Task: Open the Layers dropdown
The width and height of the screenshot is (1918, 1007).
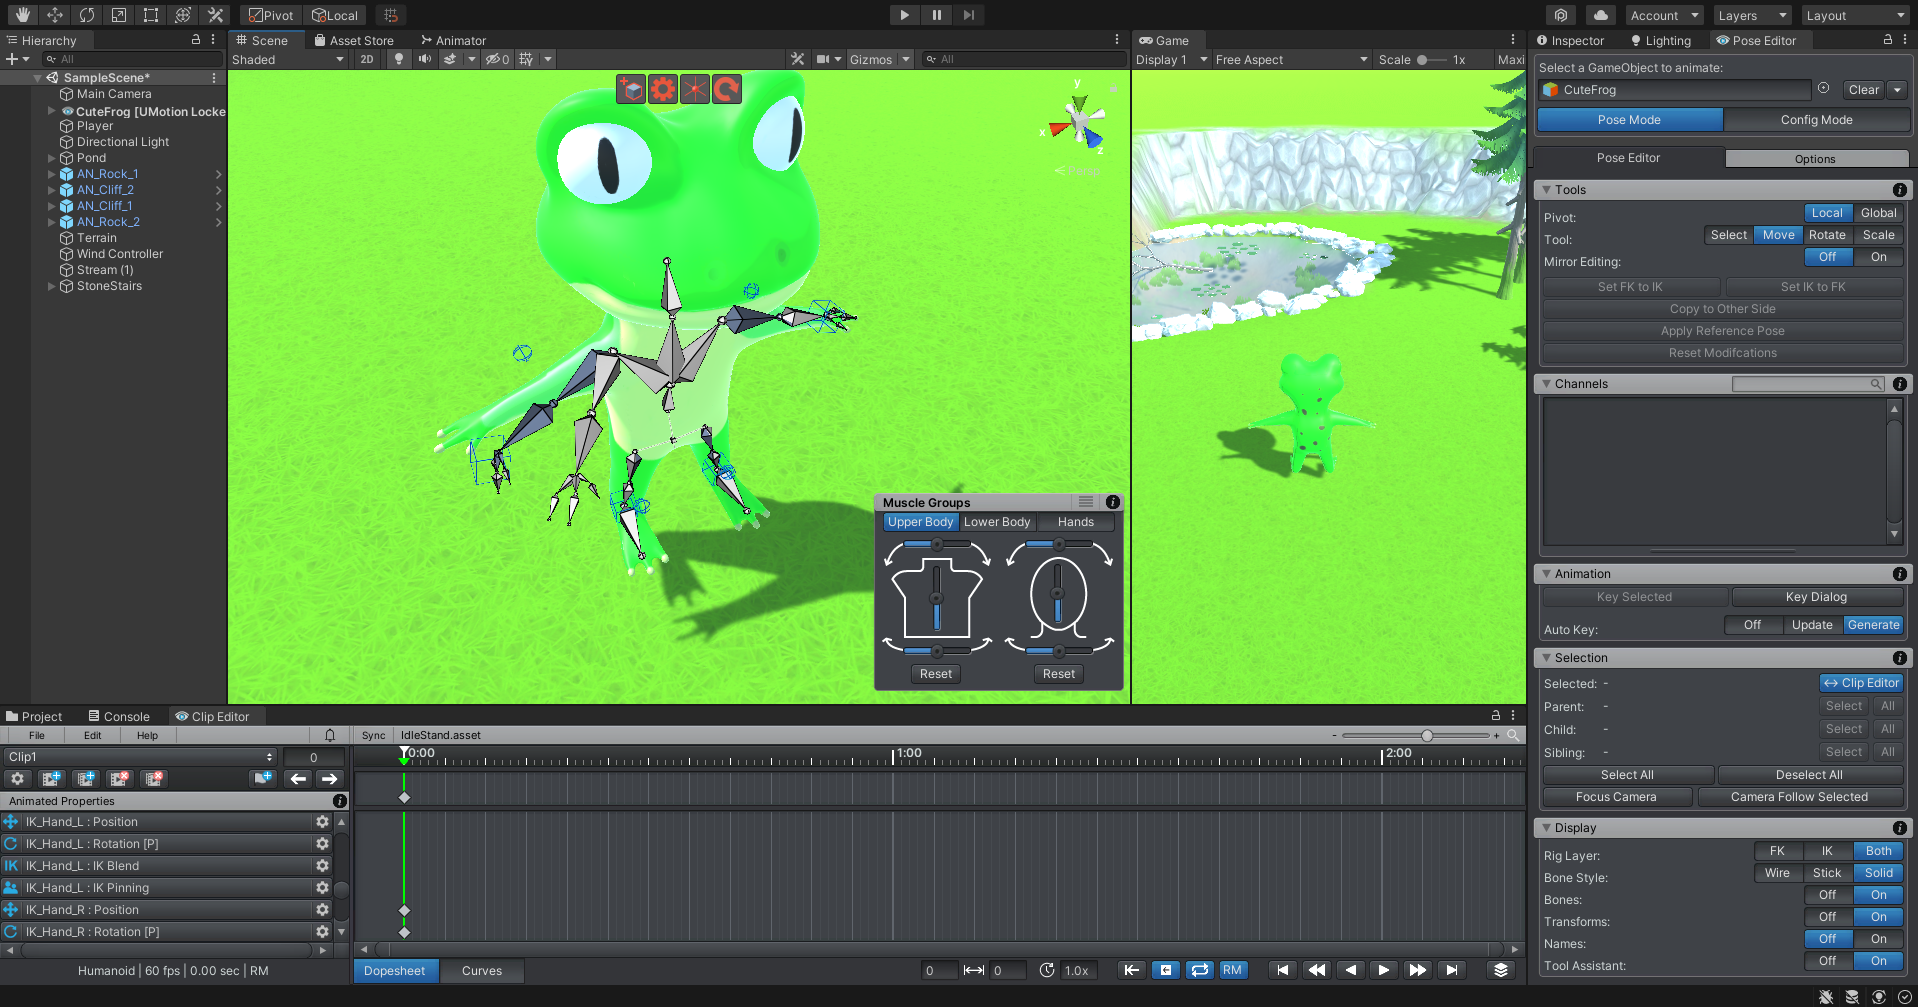Action: click(1752, 15)
